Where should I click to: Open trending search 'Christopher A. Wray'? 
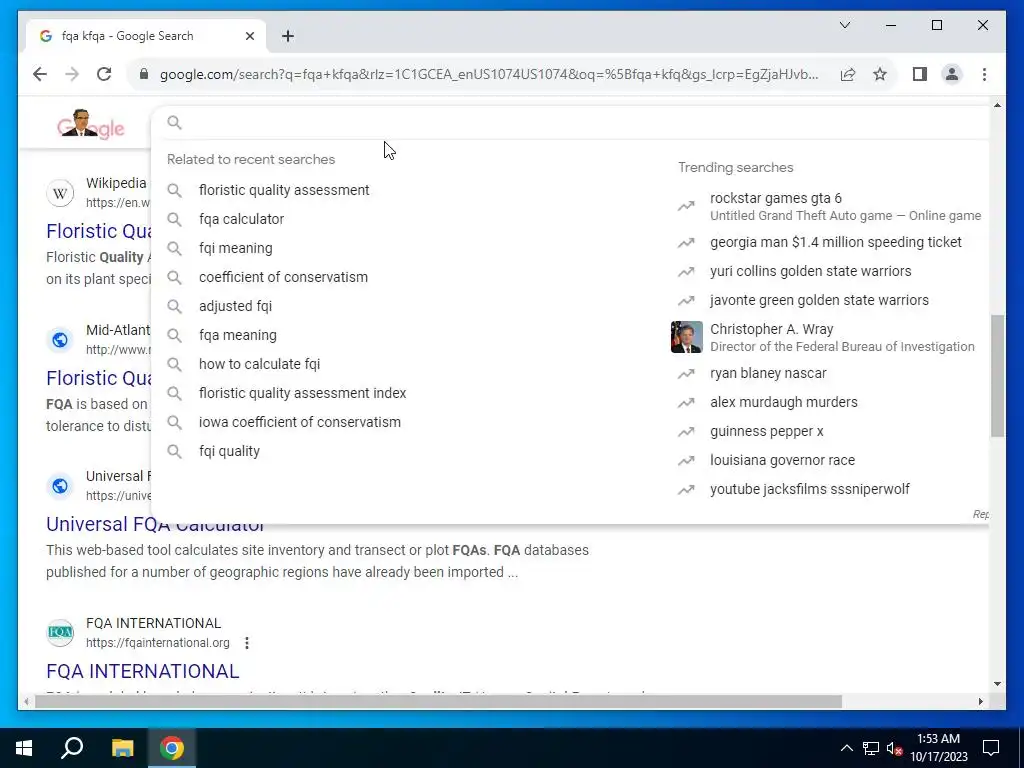[x=772, y=329]
